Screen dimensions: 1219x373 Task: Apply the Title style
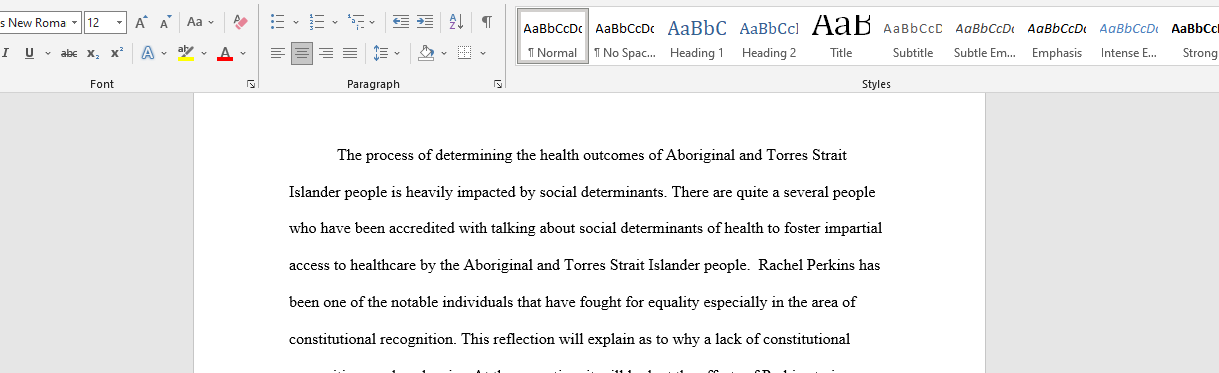(841, 37)
